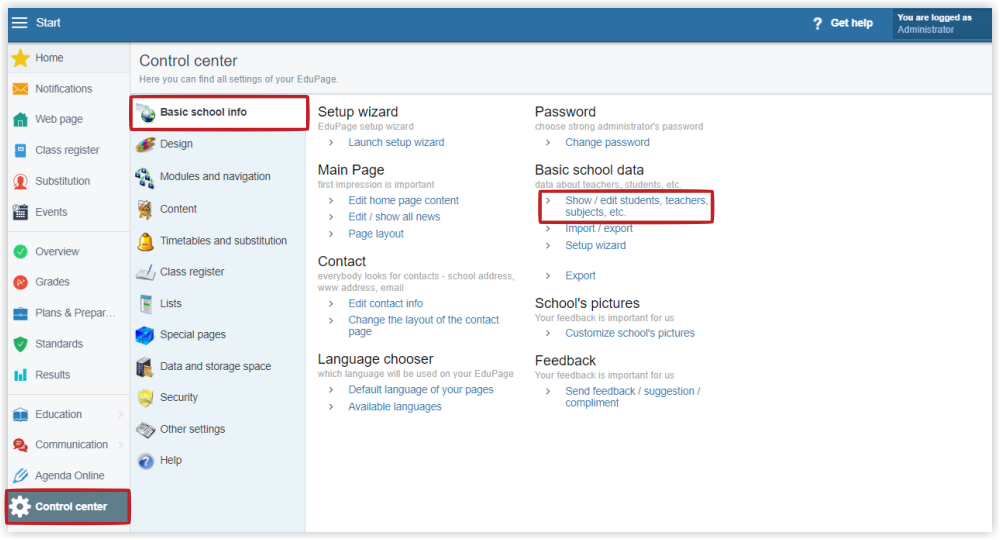Viewport: 1000px width, 540px height.
Task: Click the Overview checkmark icon
Action: [x=20, y=252]
